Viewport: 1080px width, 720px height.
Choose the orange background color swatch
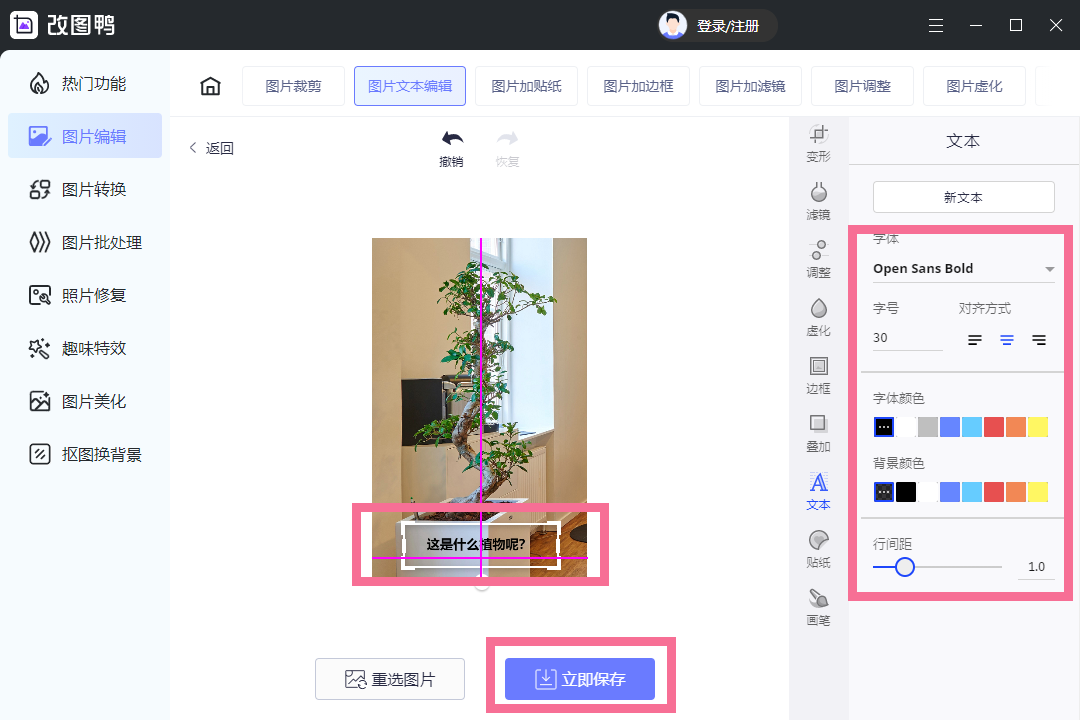(x=1016, y=492)
